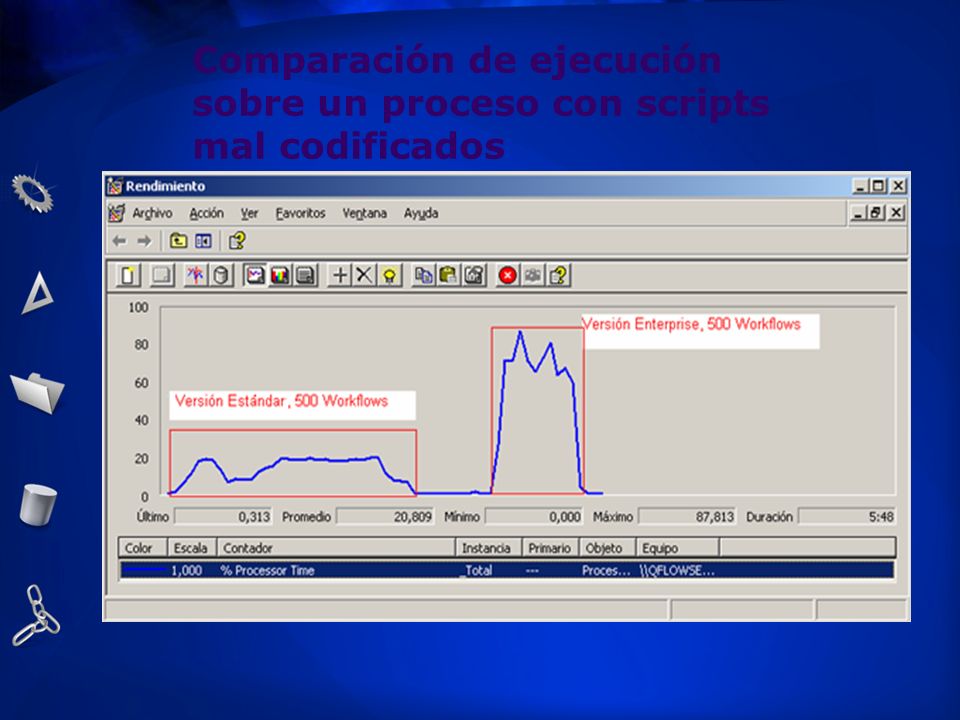Screen dimensions: 960x720
Task: Open the Ventana menu
Action: pos(365,213)
